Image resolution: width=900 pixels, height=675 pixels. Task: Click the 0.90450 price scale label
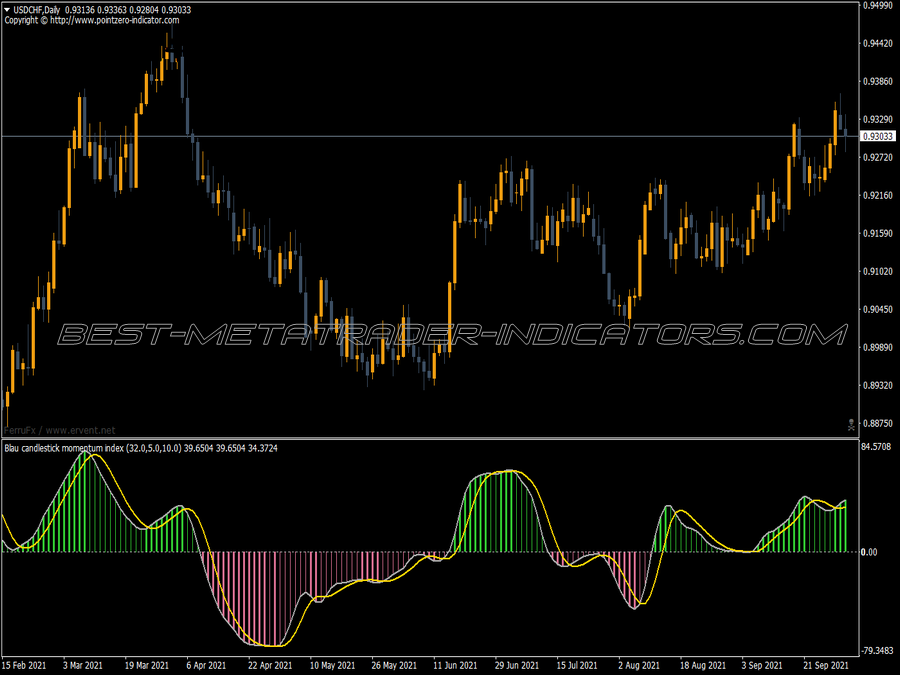tap(878, 309)
